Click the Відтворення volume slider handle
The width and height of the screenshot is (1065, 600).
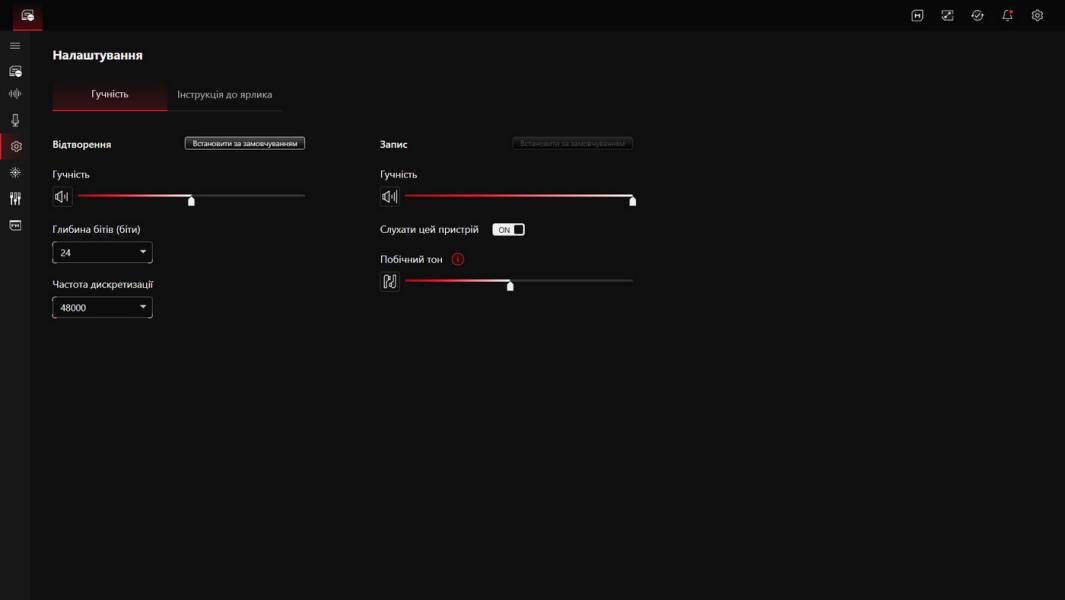pos(192,200)
